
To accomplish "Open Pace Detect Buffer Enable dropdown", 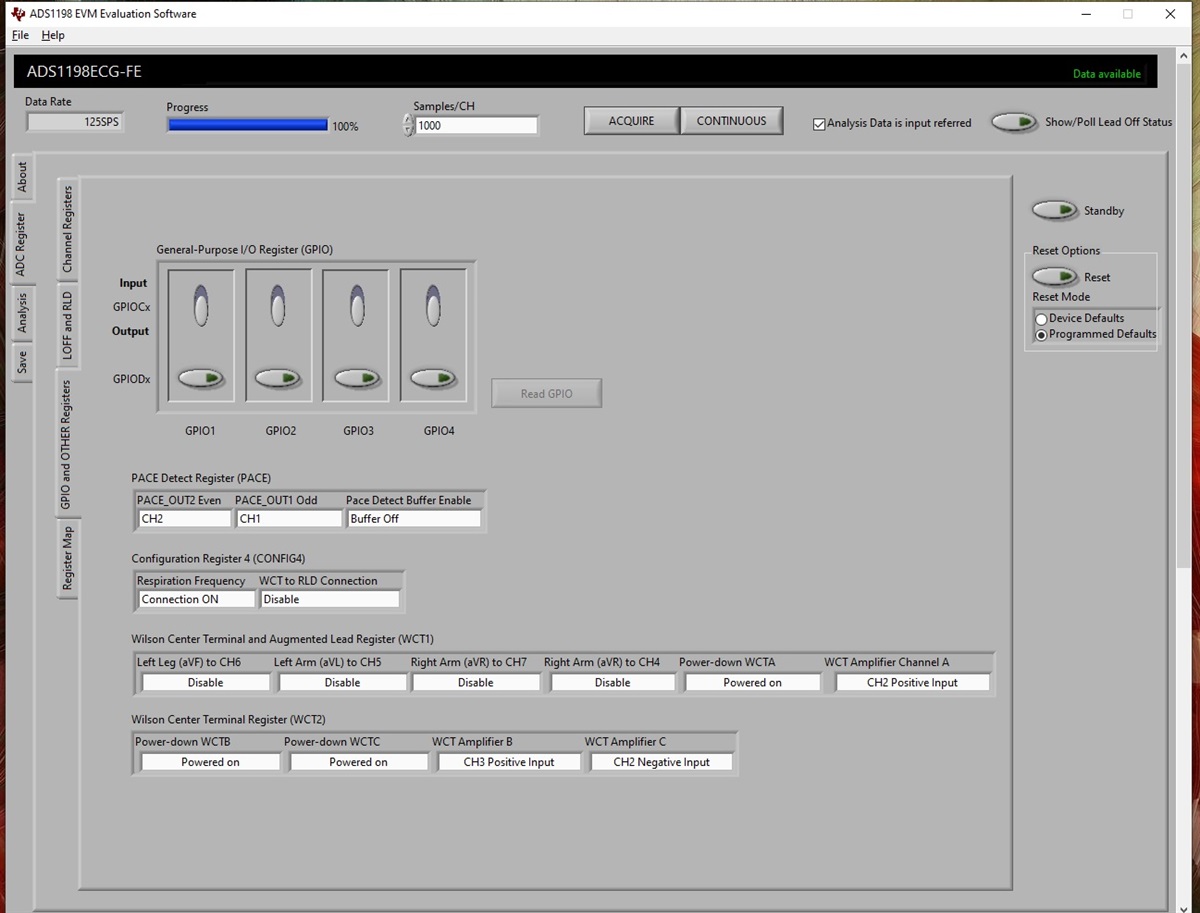I will 414,519.
